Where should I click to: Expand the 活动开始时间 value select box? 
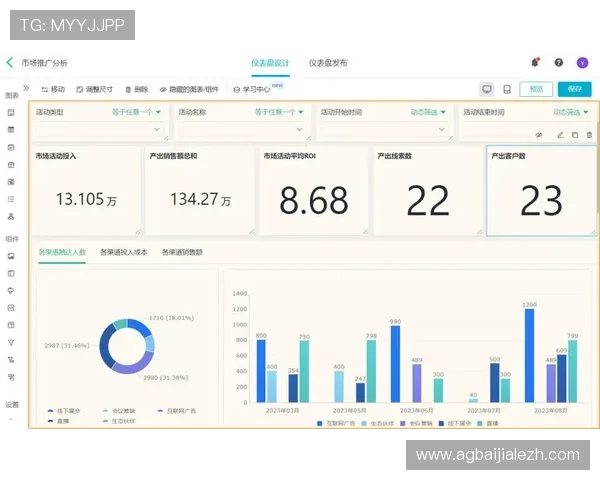[x=384, y=129]
